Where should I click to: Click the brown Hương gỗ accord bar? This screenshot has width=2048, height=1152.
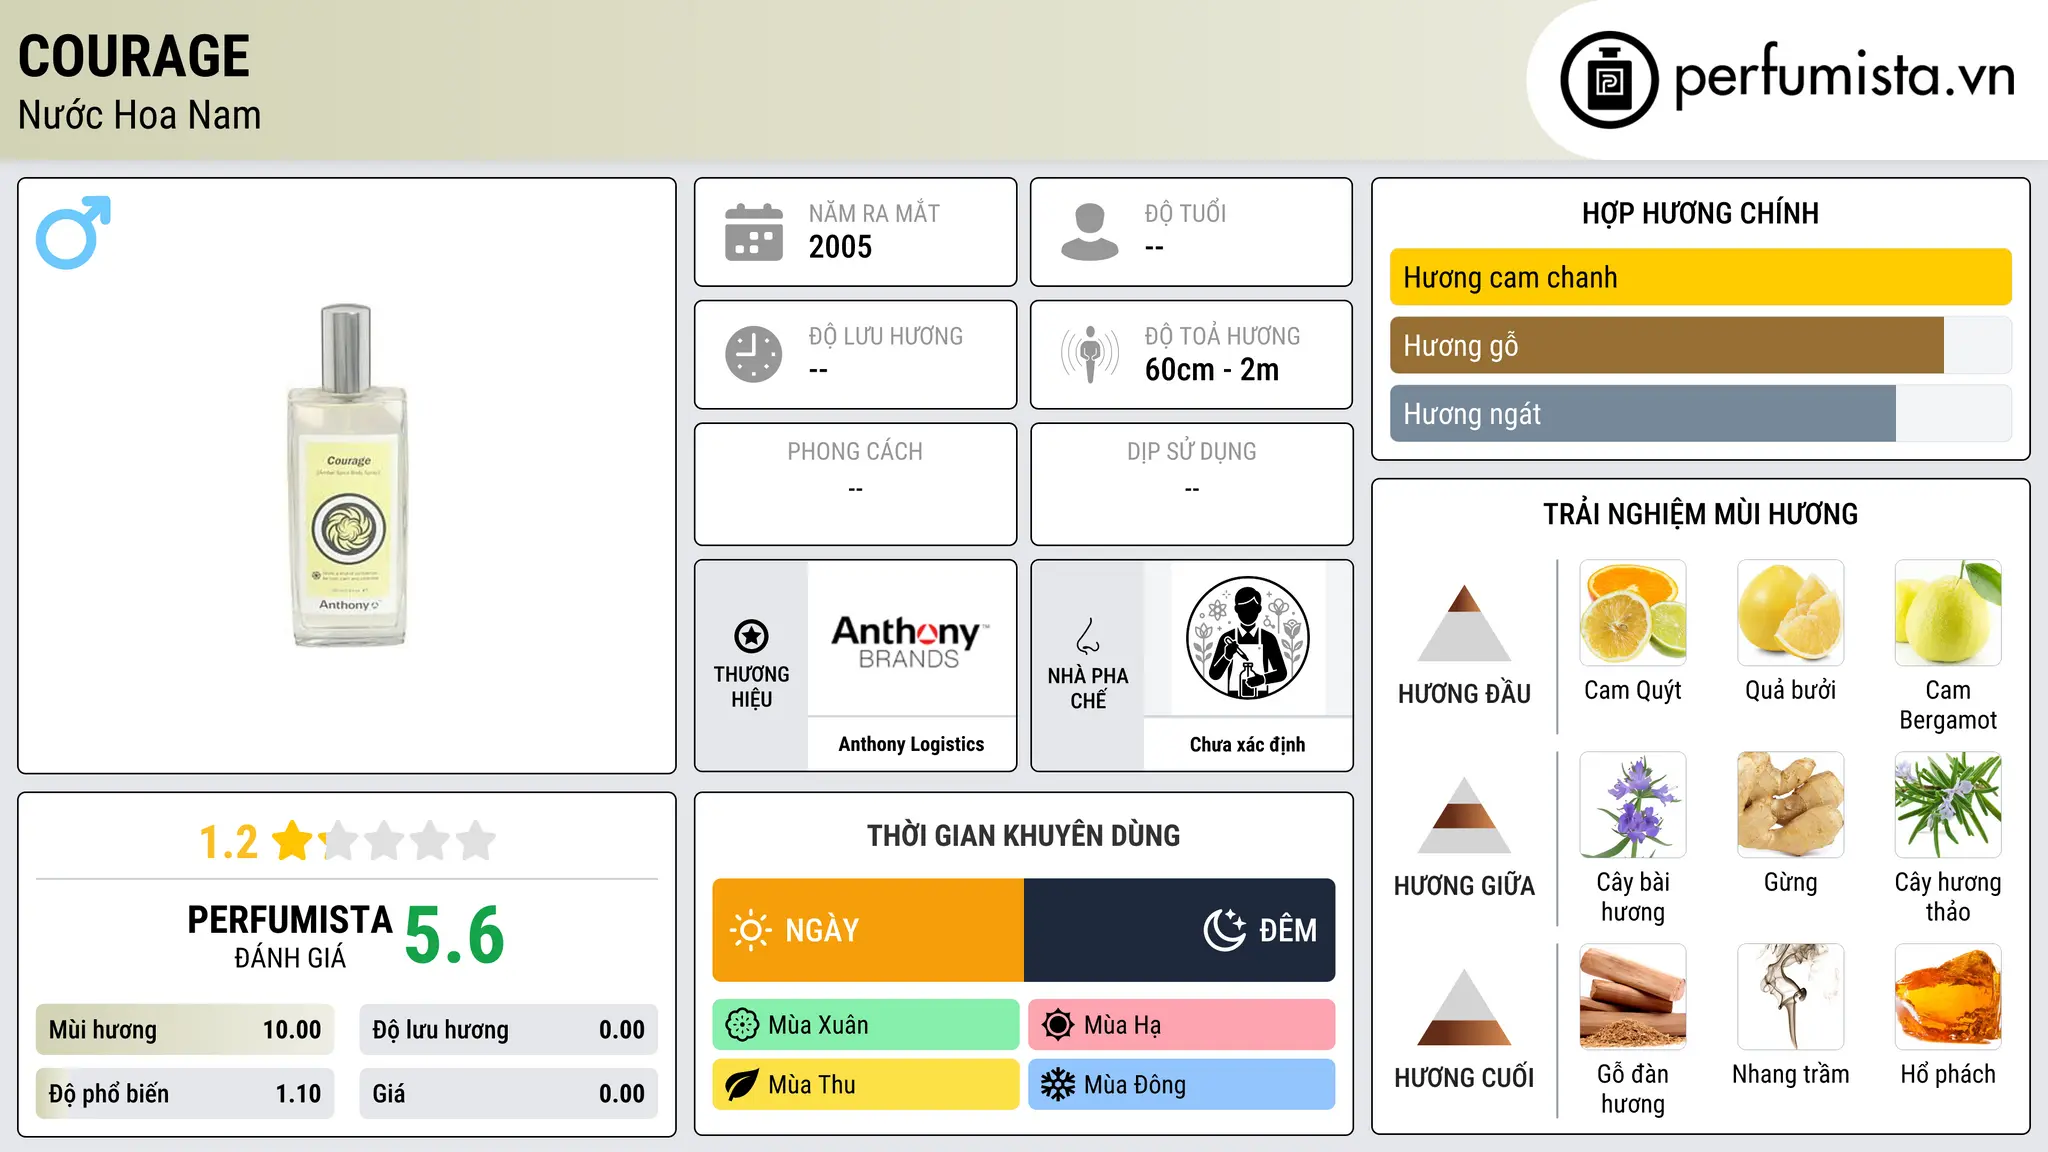pyautogui.click(x=1667, y=345)
